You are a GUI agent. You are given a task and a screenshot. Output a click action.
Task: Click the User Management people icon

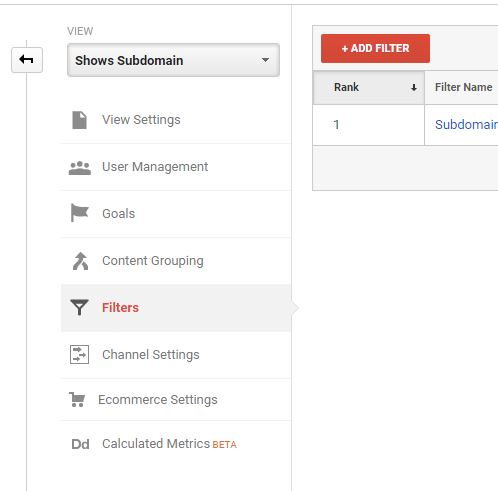click(80, 168)
